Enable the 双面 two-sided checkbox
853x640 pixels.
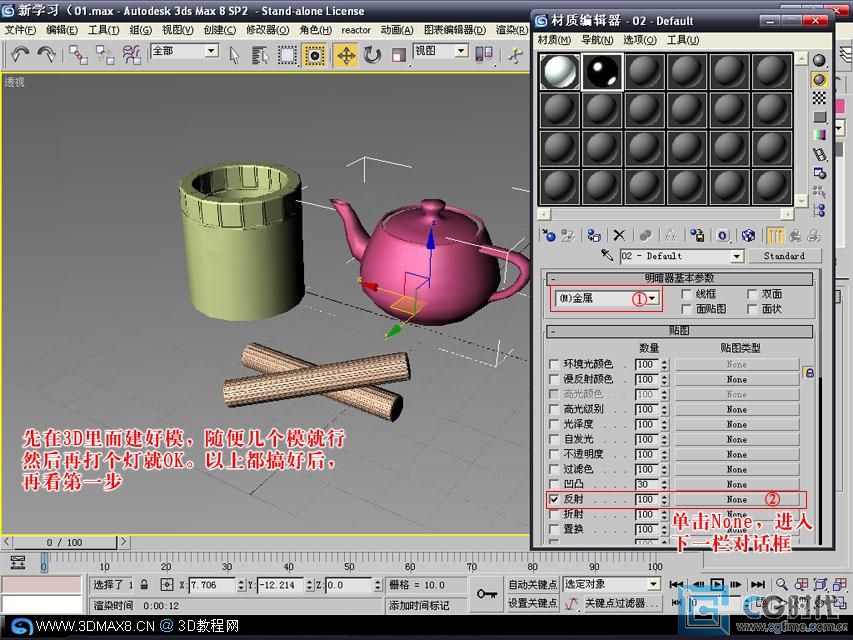point(752,294)
